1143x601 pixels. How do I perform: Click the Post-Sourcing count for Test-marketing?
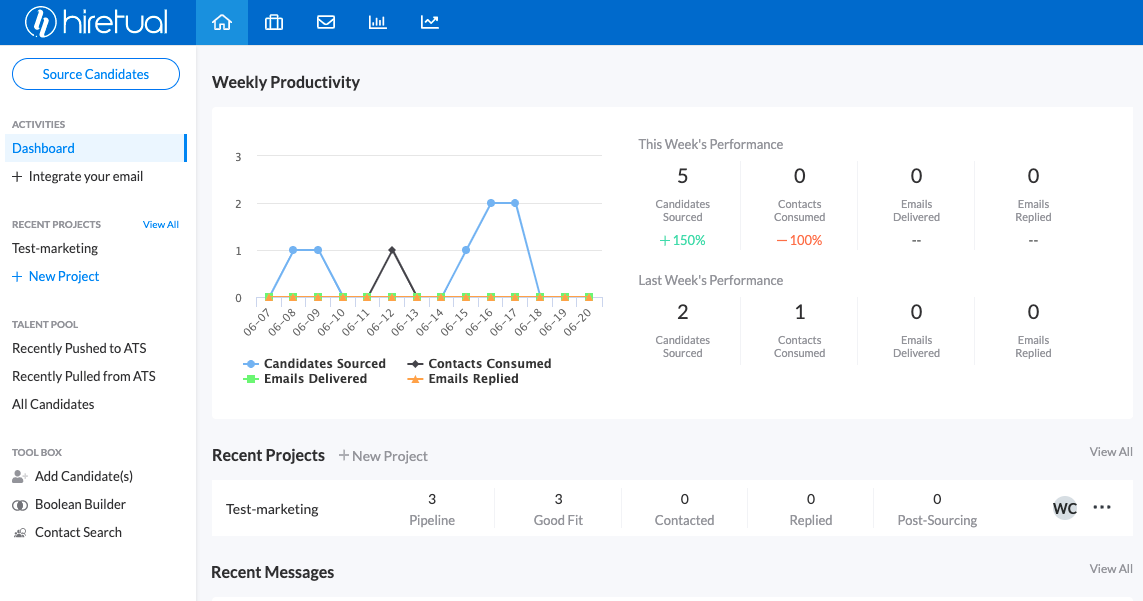[x=937, y=499]
